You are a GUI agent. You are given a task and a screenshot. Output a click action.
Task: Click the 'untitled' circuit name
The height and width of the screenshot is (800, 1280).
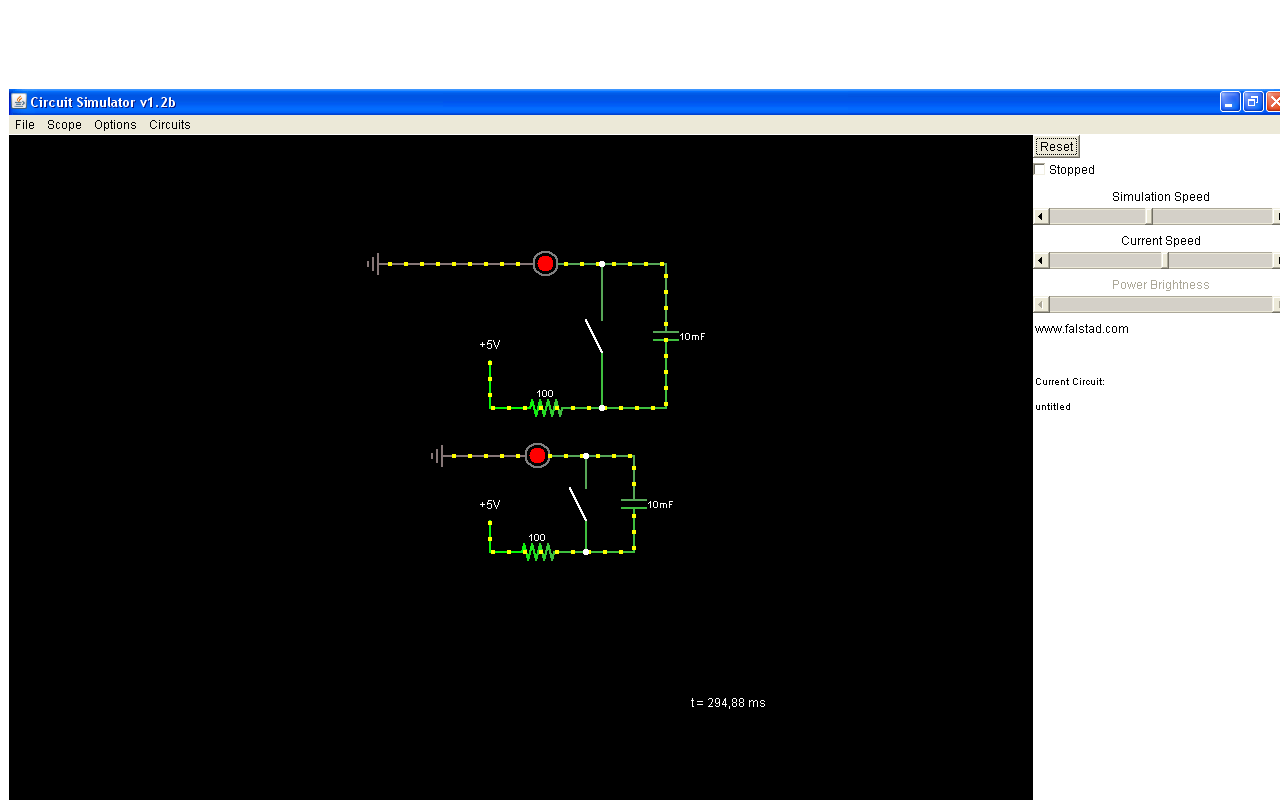click(1053, 407)
